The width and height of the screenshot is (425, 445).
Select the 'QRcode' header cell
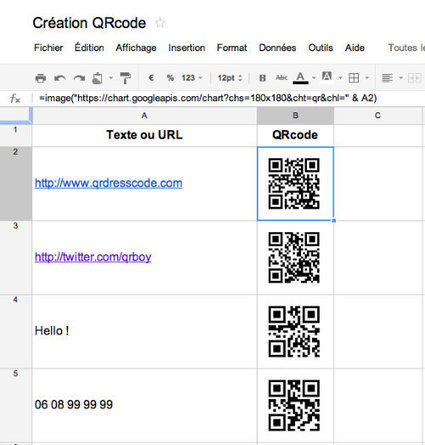coord(295,135)
